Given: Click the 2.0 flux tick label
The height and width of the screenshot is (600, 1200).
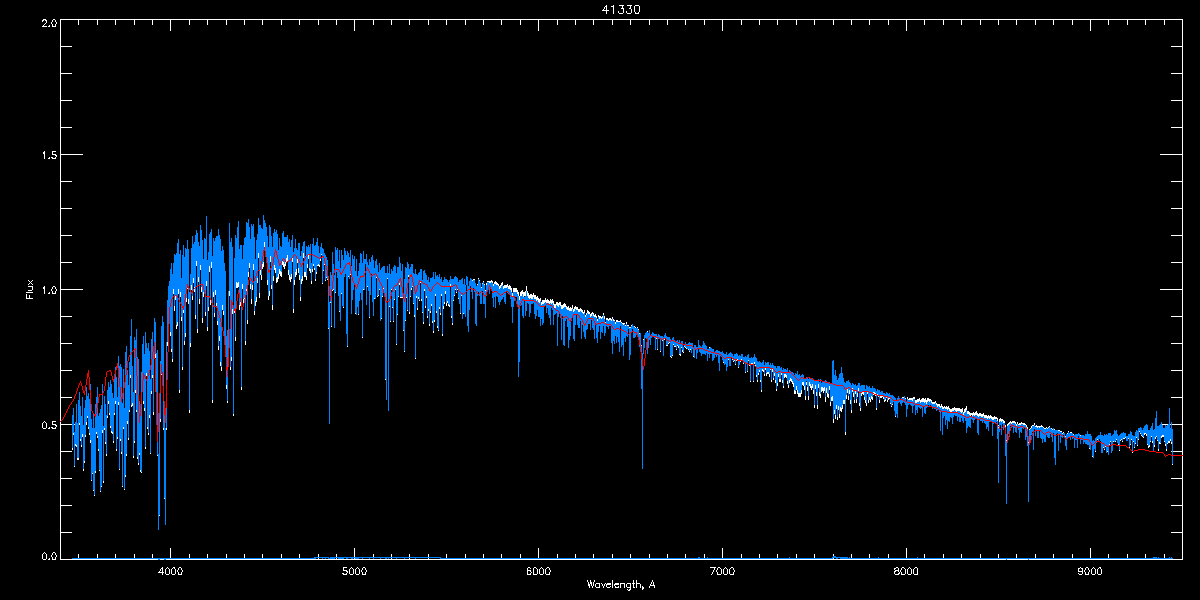Looking at the screenshot, I should click(x=47, y=21).
